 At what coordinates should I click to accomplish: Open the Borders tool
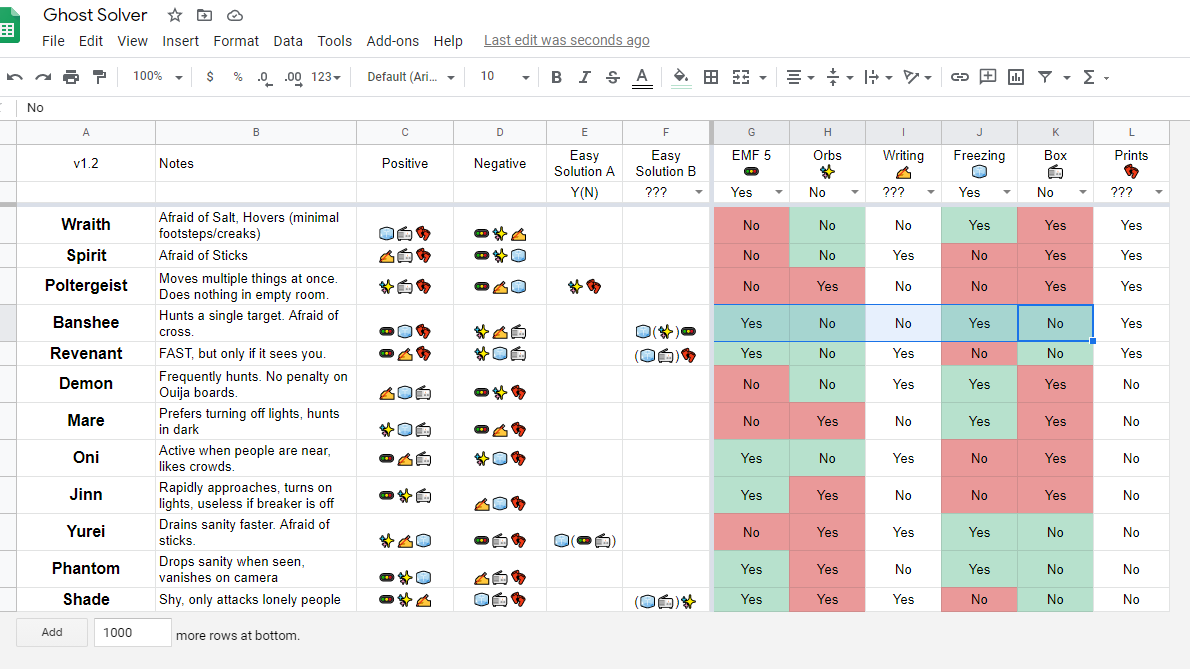(711, 77)
